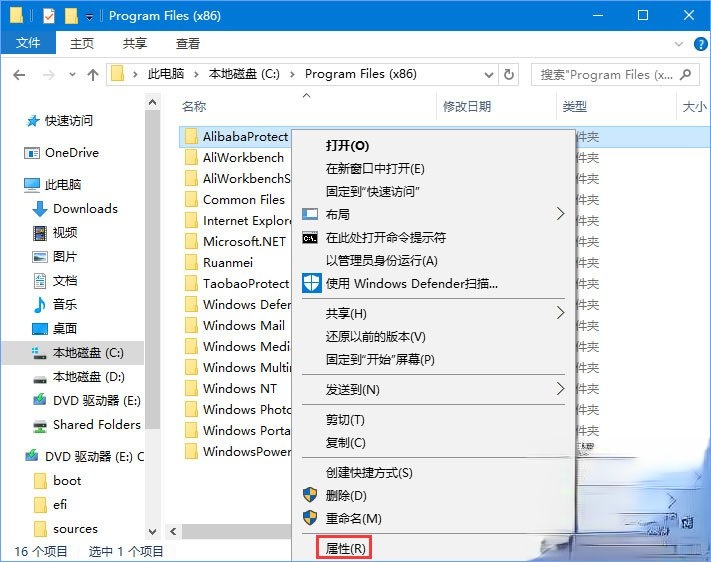Click the Pictures (图片) icon in the sidebar
Image resolution: width=711 pixels, height=562 pixels.
click(40, 257)
